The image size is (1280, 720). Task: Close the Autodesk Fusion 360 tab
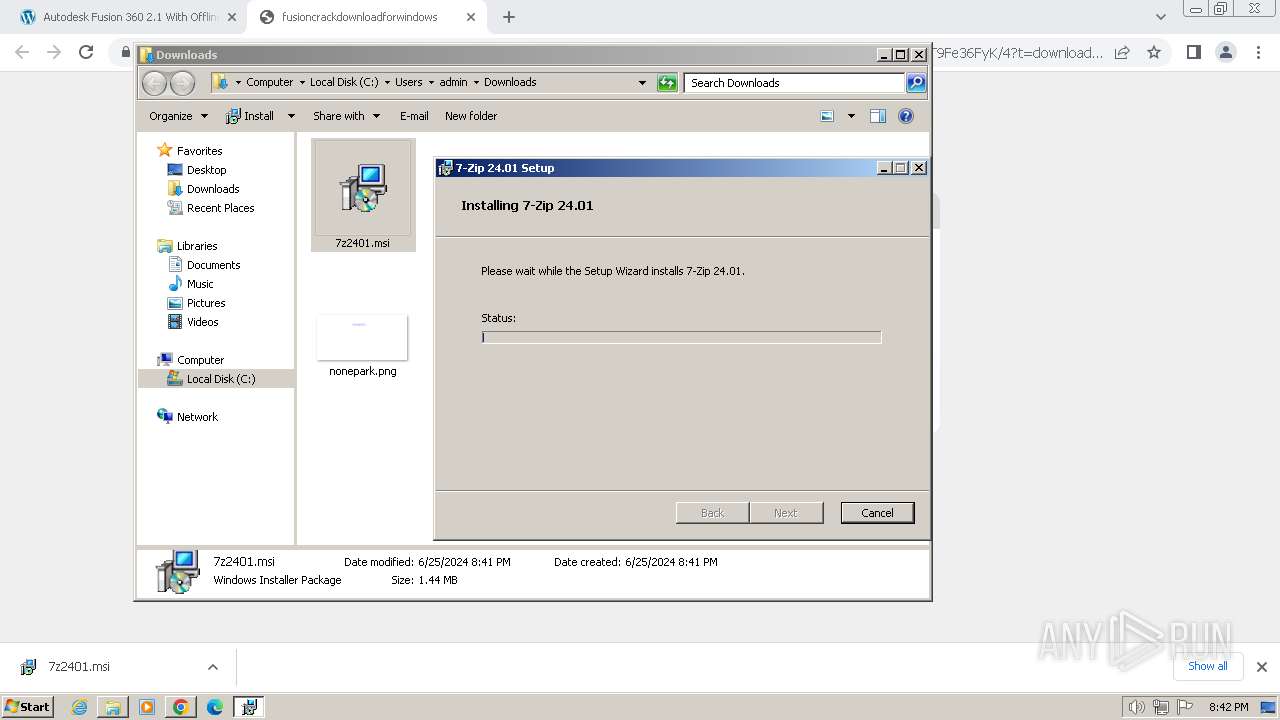232,17
